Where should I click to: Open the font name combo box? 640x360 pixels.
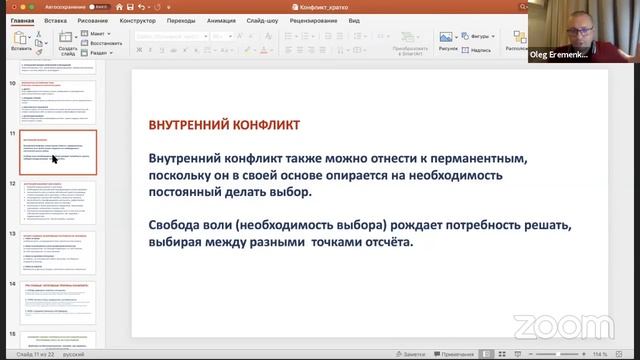pos(171,36)
